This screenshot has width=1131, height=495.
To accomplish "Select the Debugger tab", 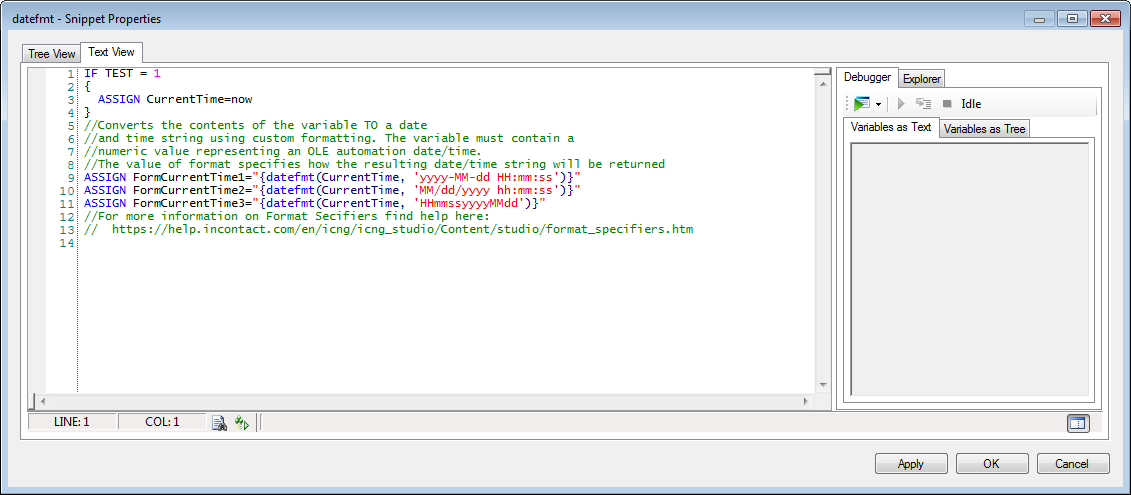I will 867,77.
